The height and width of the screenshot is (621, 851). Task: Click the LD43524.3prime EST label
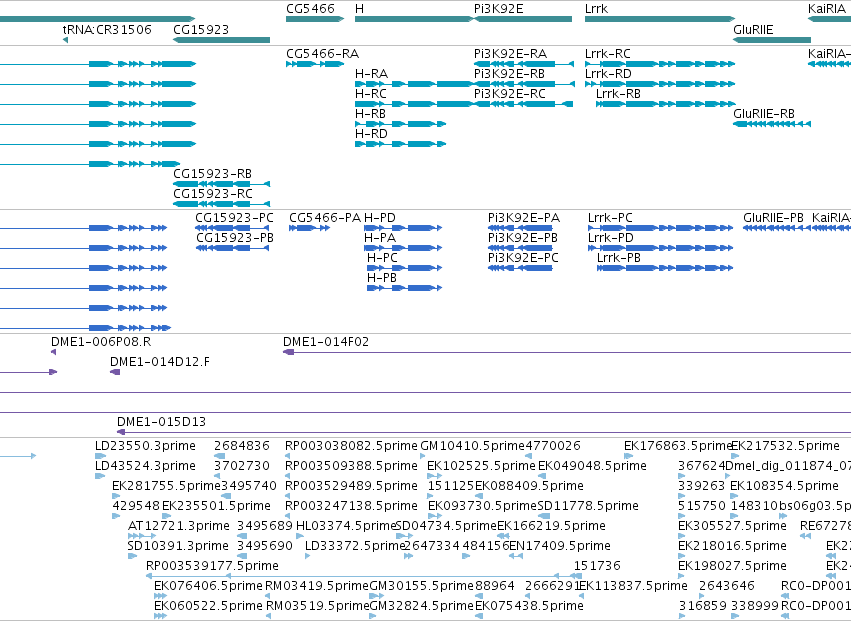coord(145,466)
